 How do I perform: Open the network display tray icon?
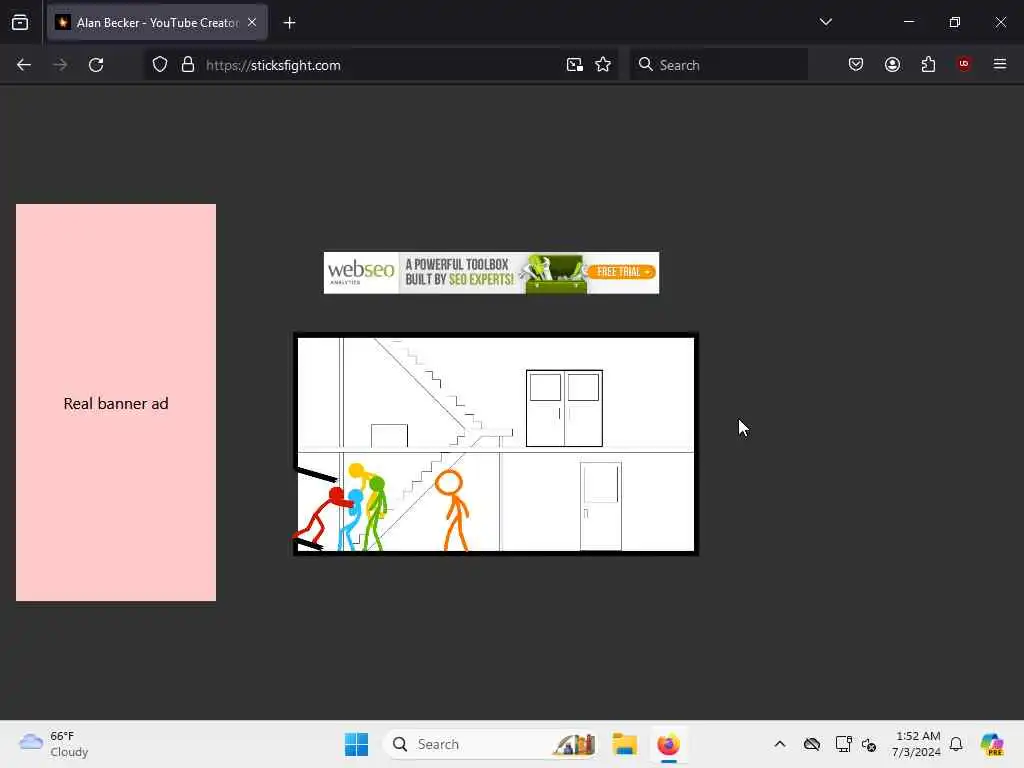tap(843, 744)
